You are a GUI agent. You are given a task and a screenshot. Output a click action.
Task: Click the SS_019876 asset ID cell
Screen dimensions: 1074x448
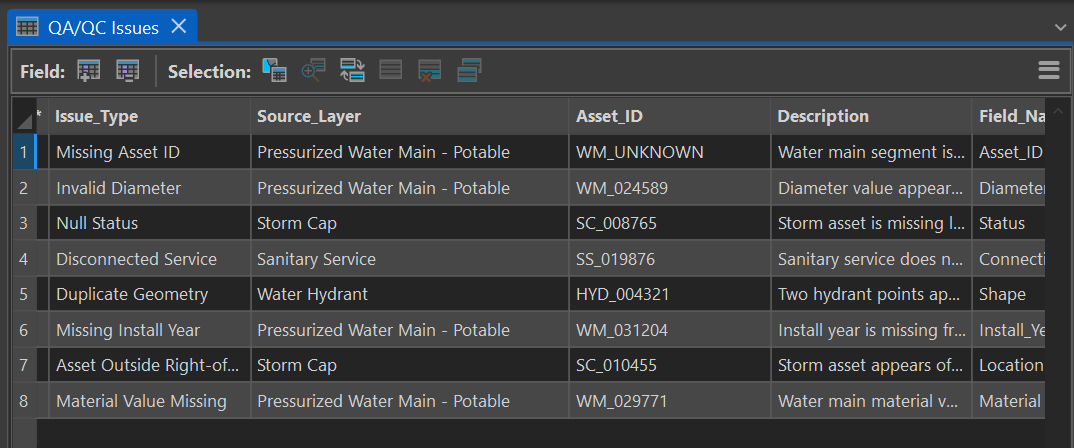tap(669, 259)
